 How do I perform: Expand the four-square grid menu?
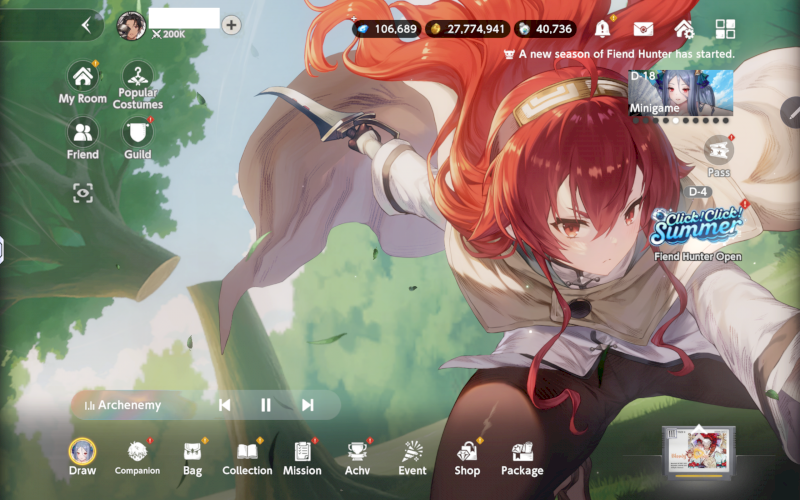click(x=725, y=29)
